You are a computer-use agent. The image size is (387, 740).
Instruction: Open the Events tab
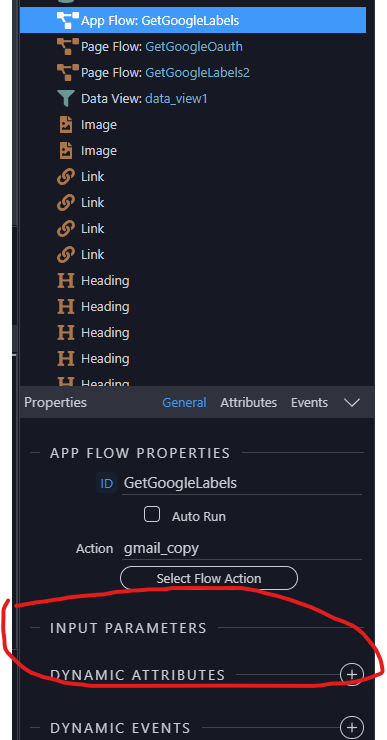(309, 403)
